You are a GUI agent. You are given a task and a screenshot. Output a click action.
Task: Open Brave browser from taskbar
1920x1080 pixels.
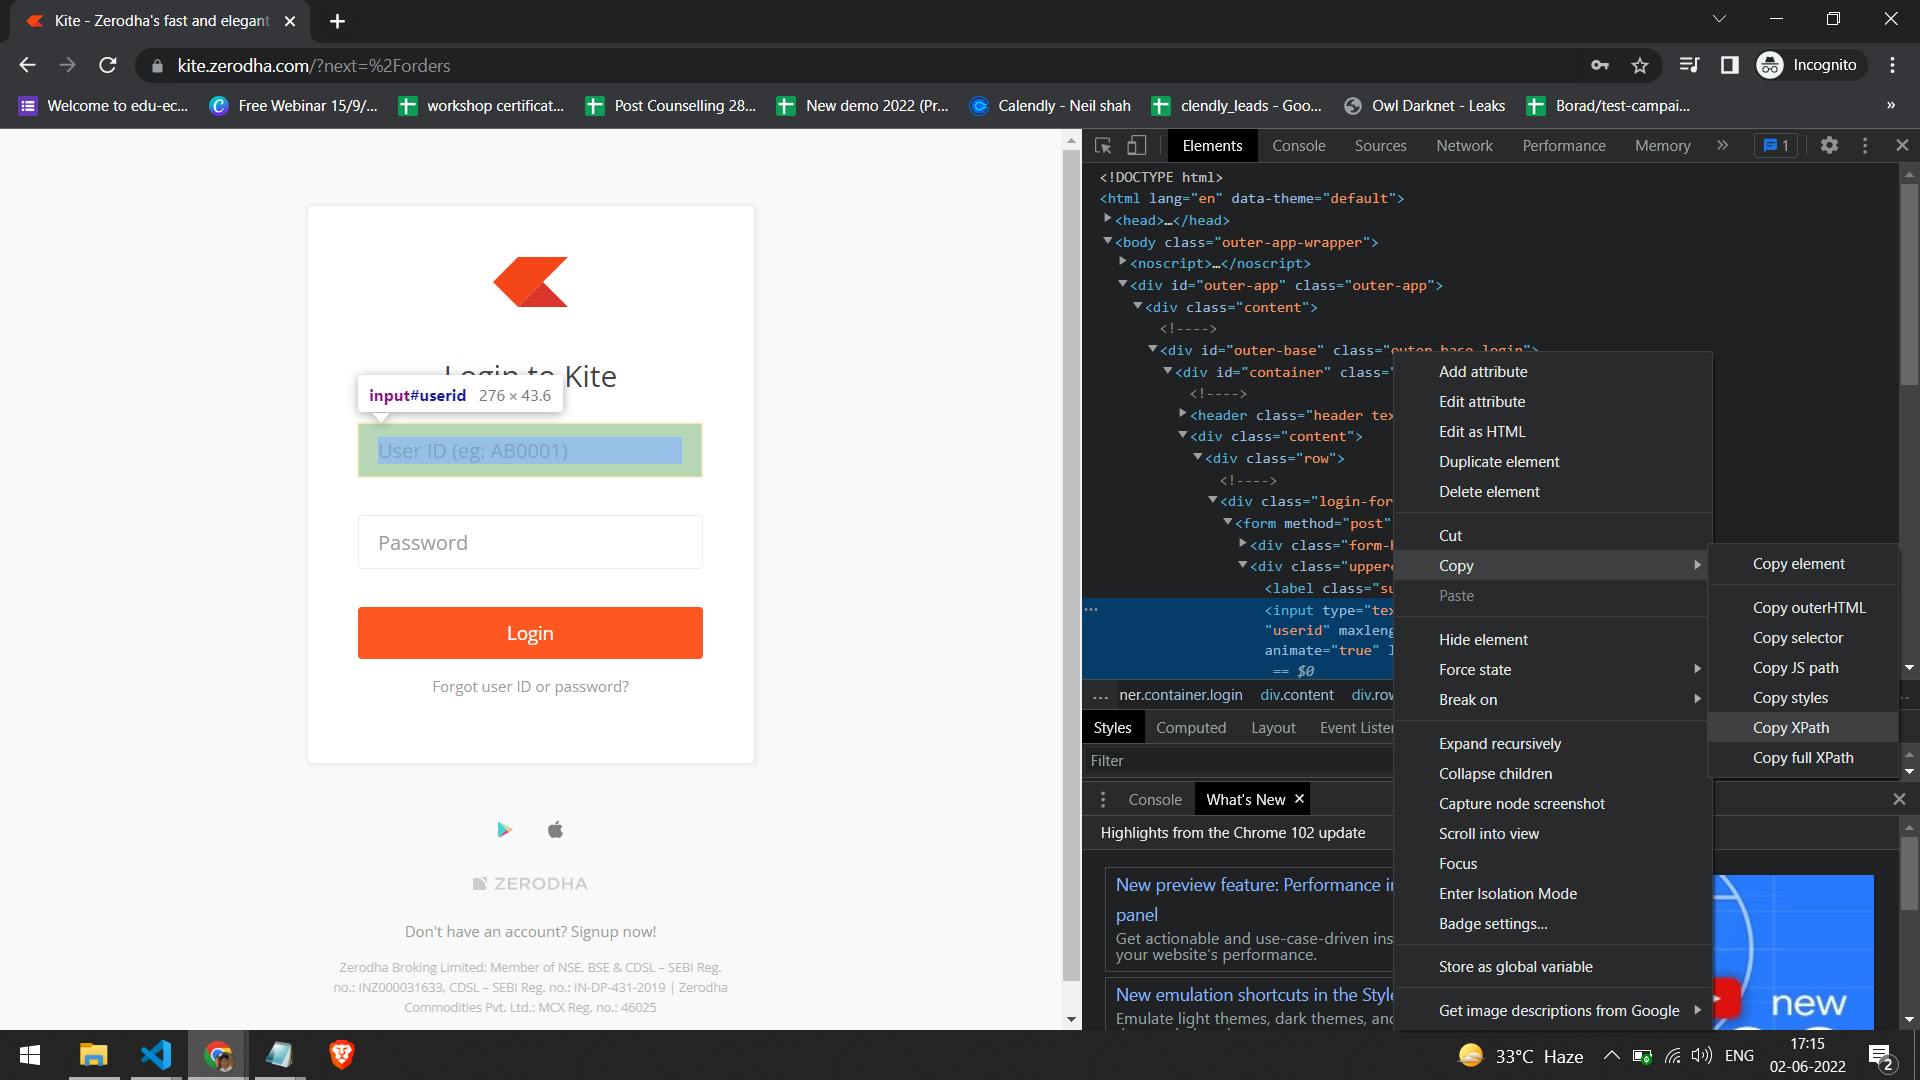click(x=342, y=1055)
